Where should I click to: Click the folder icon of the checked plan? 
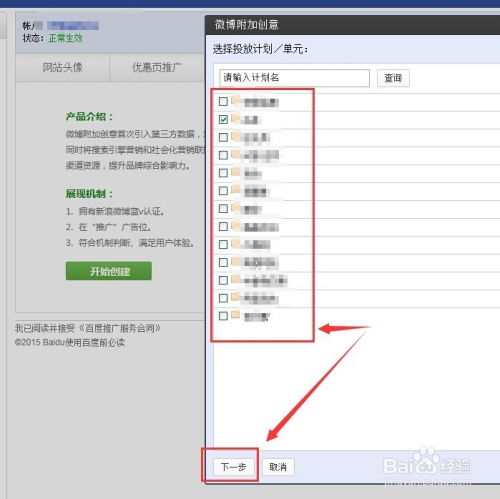coord(236,118)
